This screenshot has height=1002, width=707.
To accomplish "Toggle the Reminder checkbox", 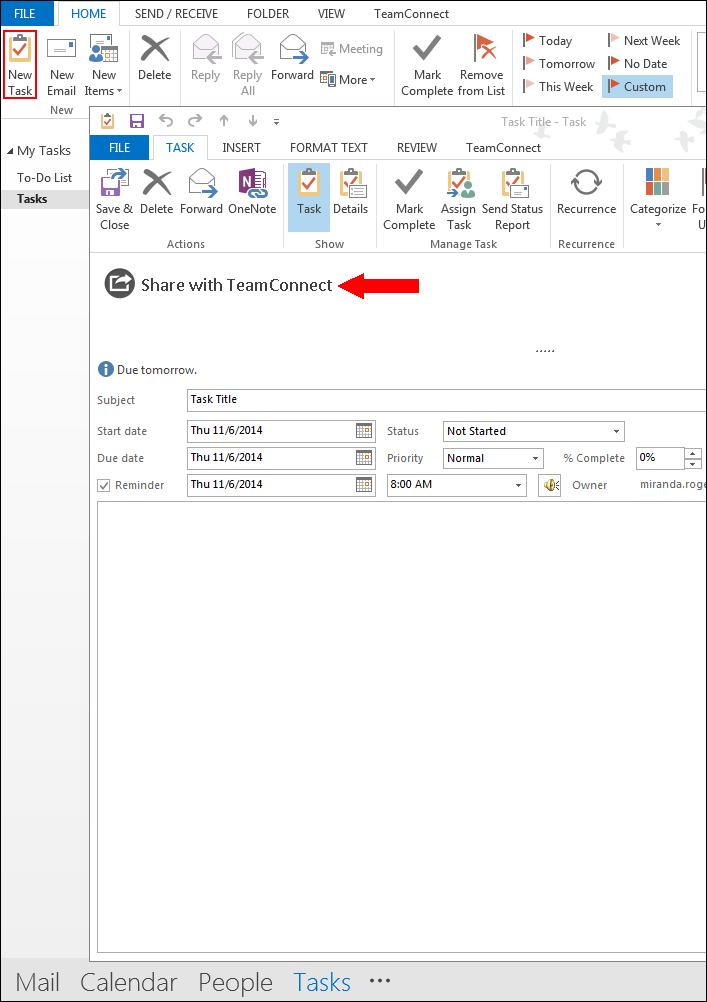I will (x=104, y=486).
